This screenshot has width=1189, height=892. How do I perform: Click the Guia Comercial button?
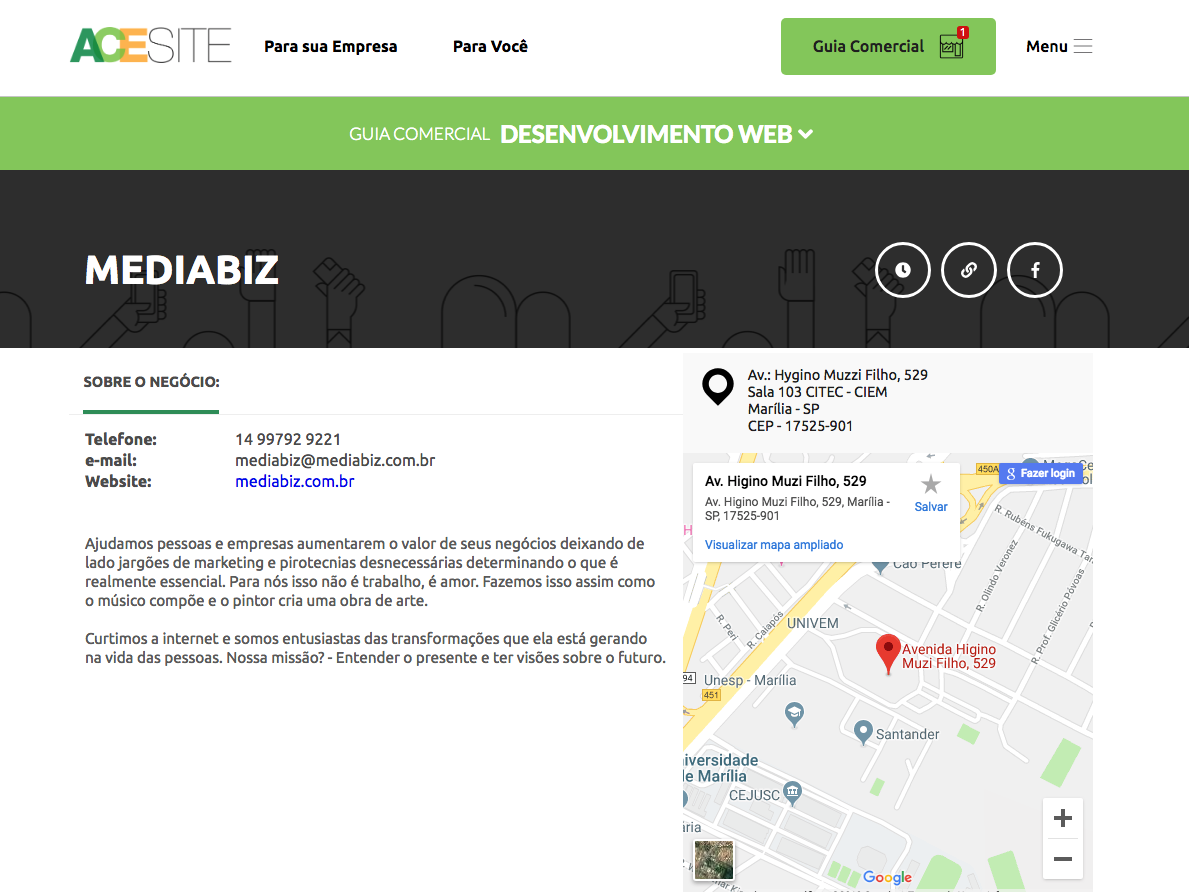click(x=888, y=46)
